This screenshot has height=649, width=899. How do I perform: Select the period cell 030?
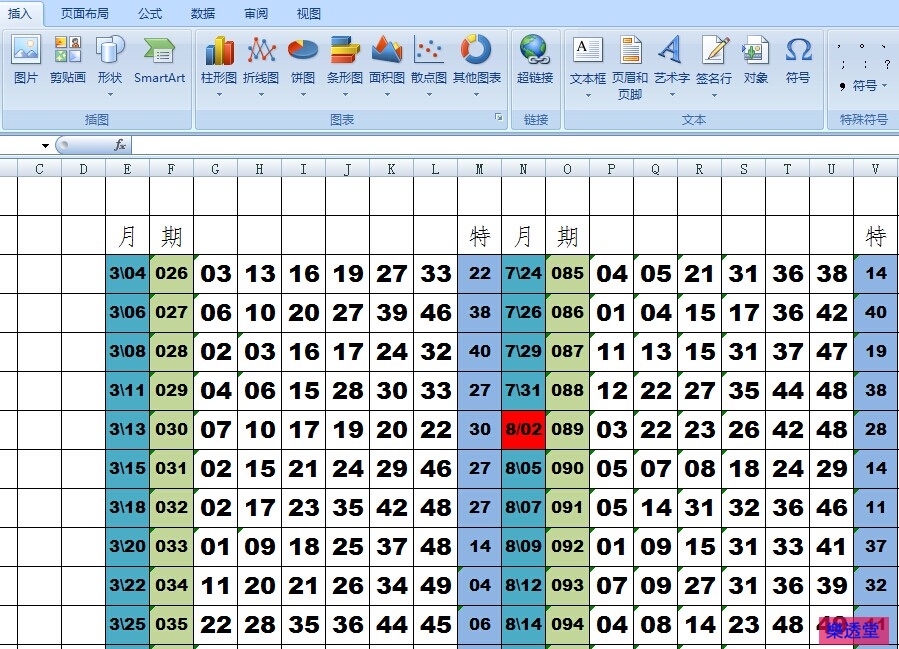[x=171, y=429]
